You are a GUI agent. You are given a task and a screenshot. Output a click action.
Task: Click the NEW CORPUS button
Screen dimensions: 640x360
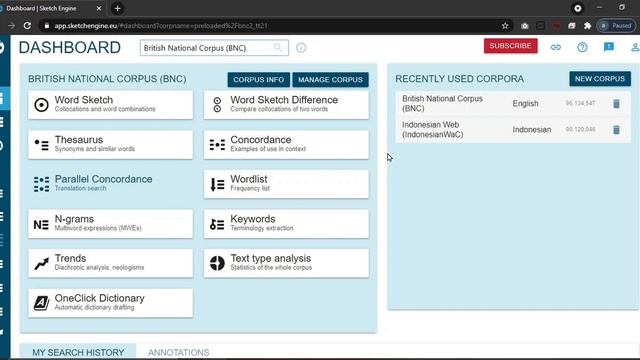[x=600, y=79]
